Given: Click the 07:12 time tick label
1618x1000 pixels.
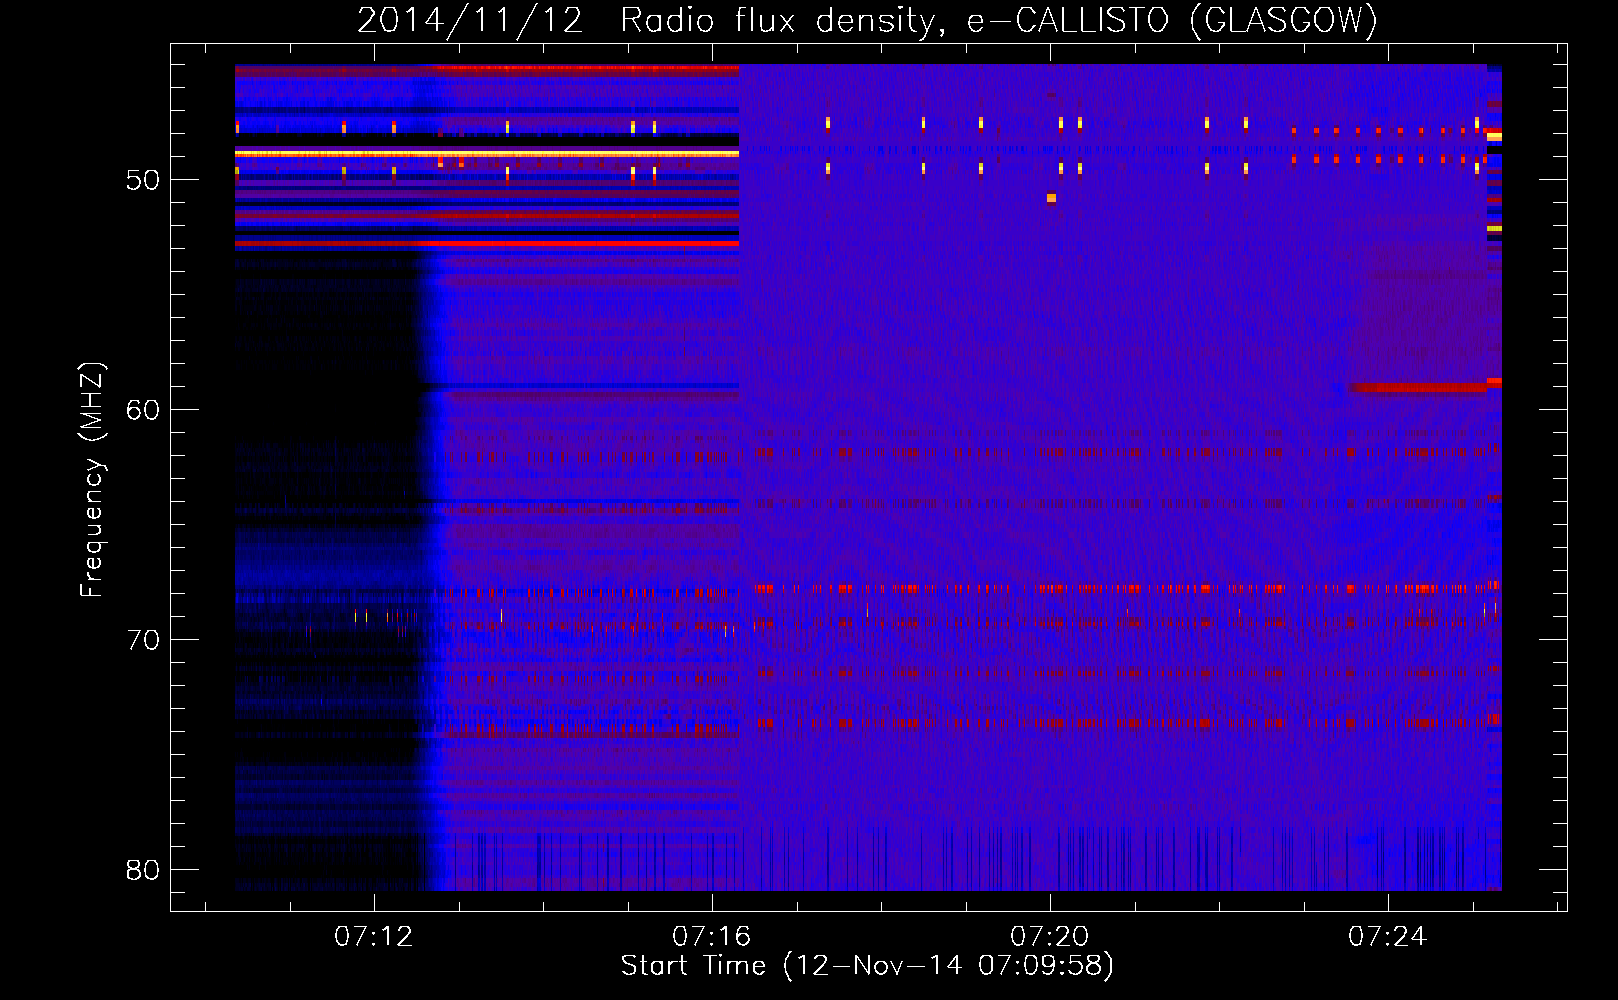Looking at the screenshot, I should 374,937.
